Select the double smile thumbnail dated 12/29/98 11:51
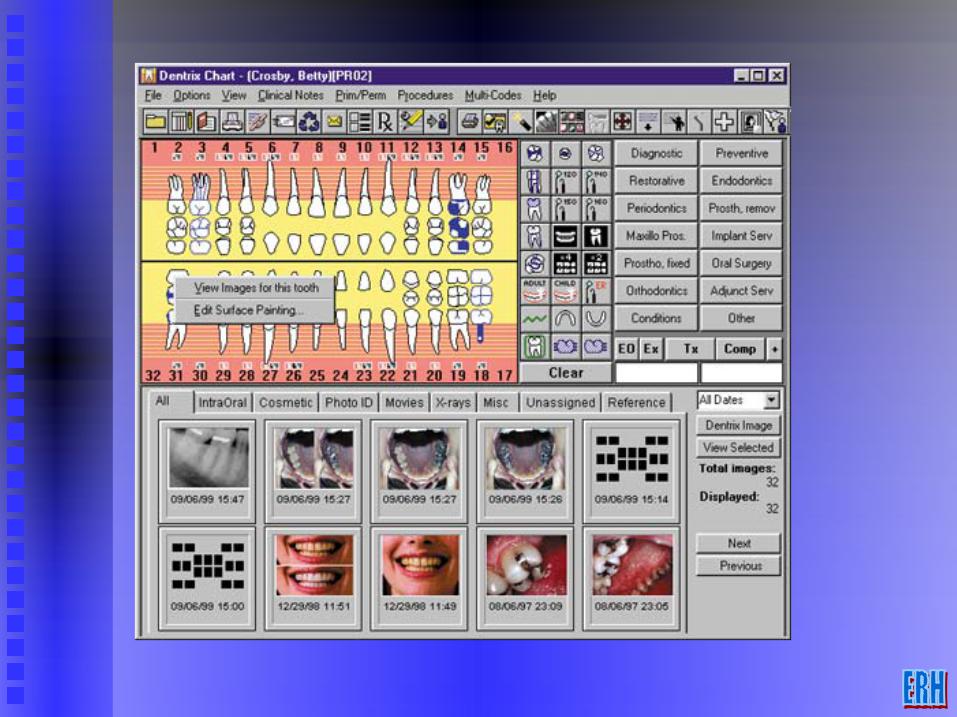The image size is (957, 717). tap(314, 578)
